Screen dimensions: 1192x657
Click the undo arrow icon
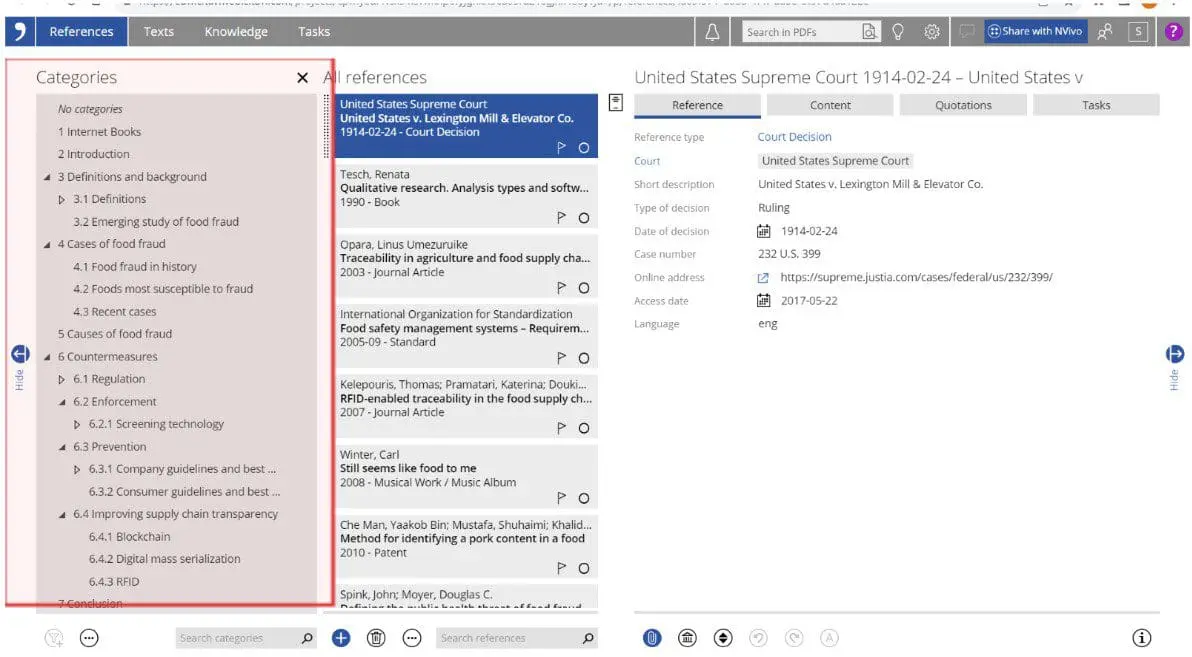pos(760,637)
